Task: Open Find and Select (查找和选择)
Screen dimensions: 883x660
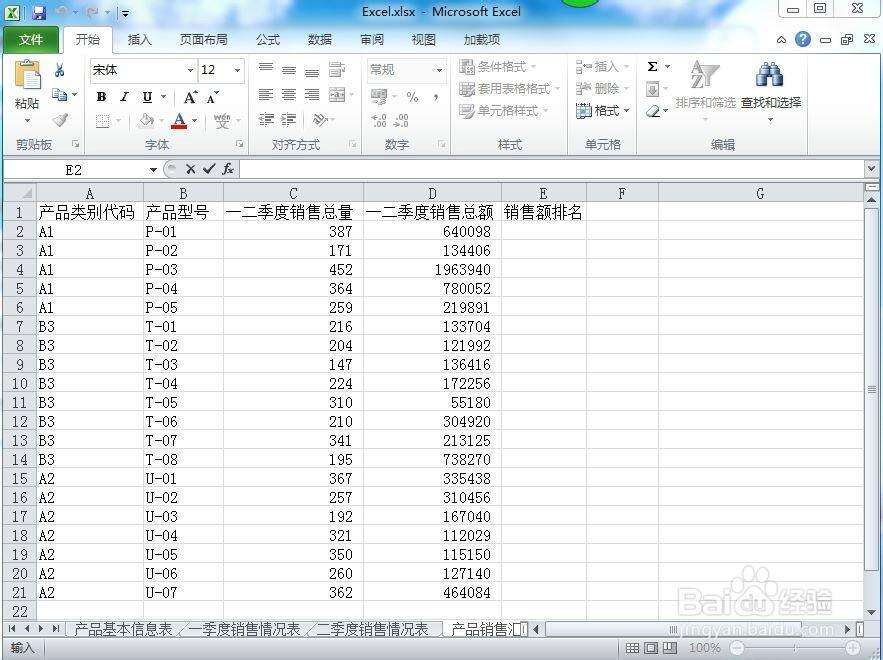Action: [770, 89]
